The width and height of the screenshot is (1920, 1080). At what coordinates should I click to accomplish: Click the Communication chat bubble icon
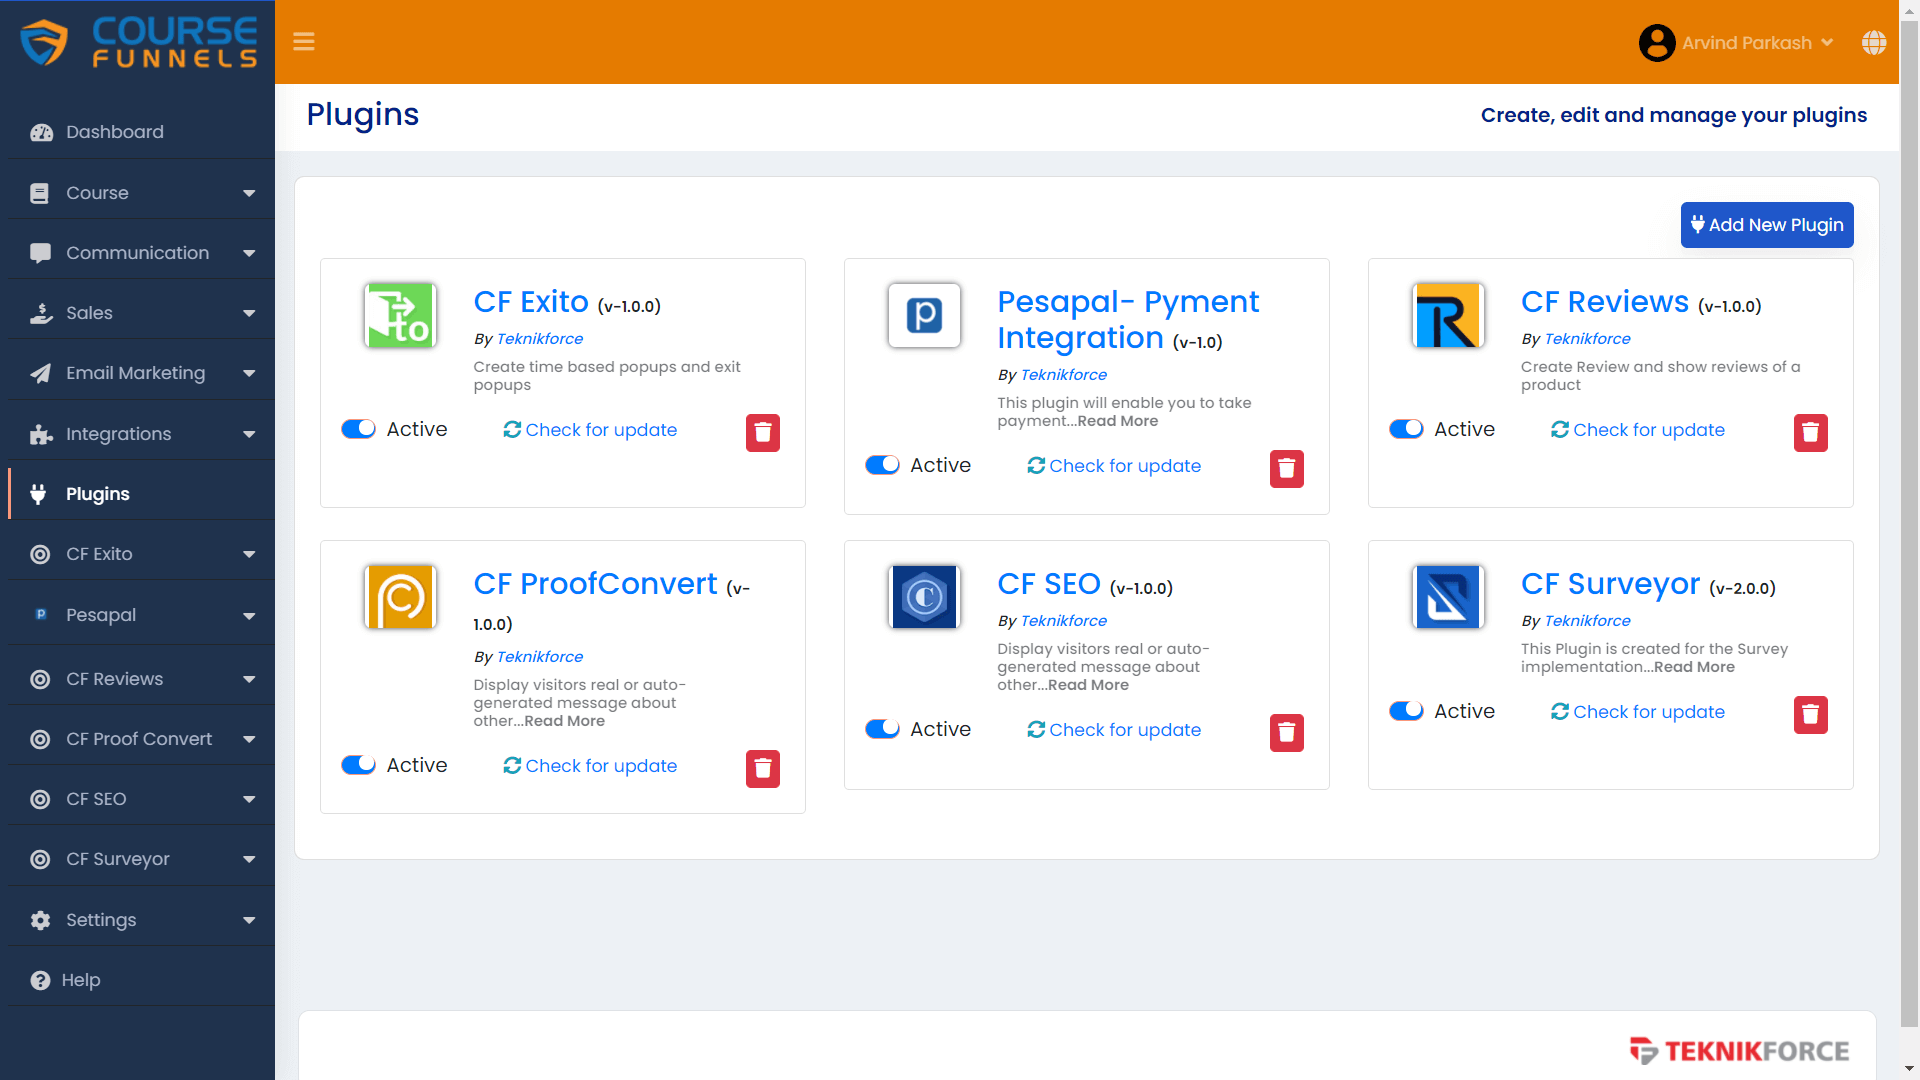[40, 253]
